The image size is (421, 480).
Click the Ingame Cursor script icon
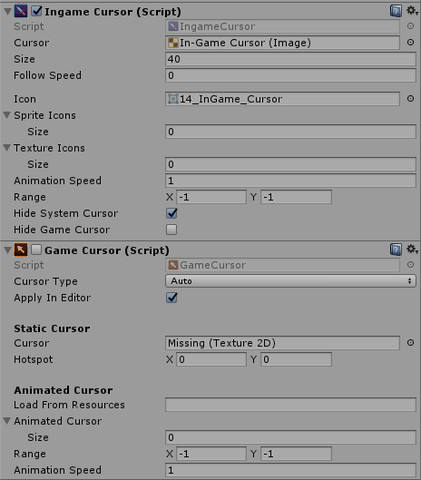coord(21,11)
